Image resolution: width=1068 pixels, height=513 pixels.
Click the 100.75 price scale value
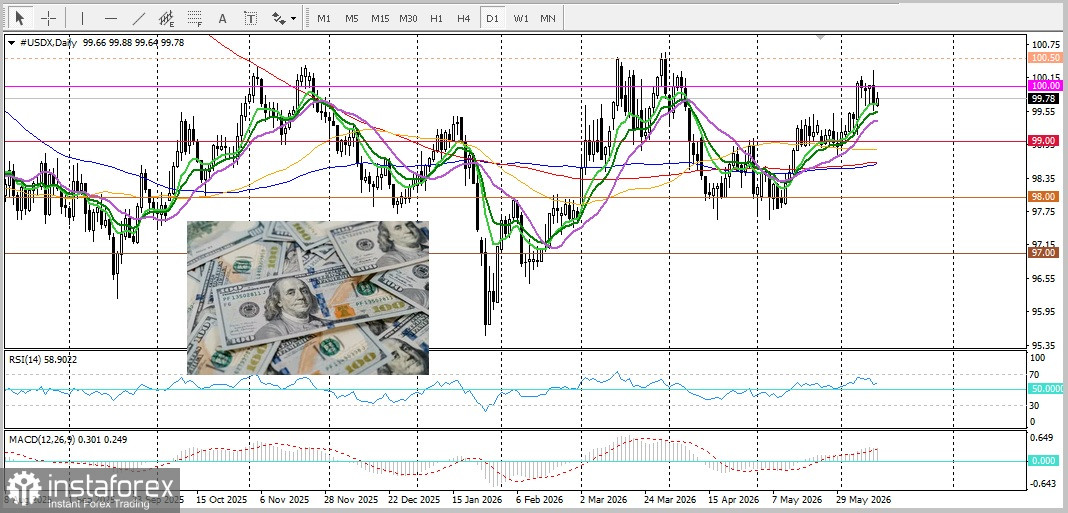[x=1046, y=45]
